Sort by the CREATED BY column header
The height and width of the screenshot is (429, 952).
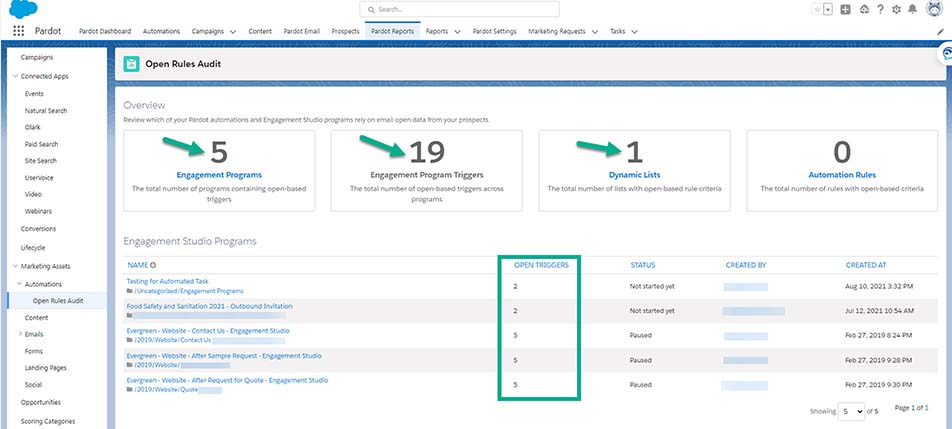pos(746,265)
